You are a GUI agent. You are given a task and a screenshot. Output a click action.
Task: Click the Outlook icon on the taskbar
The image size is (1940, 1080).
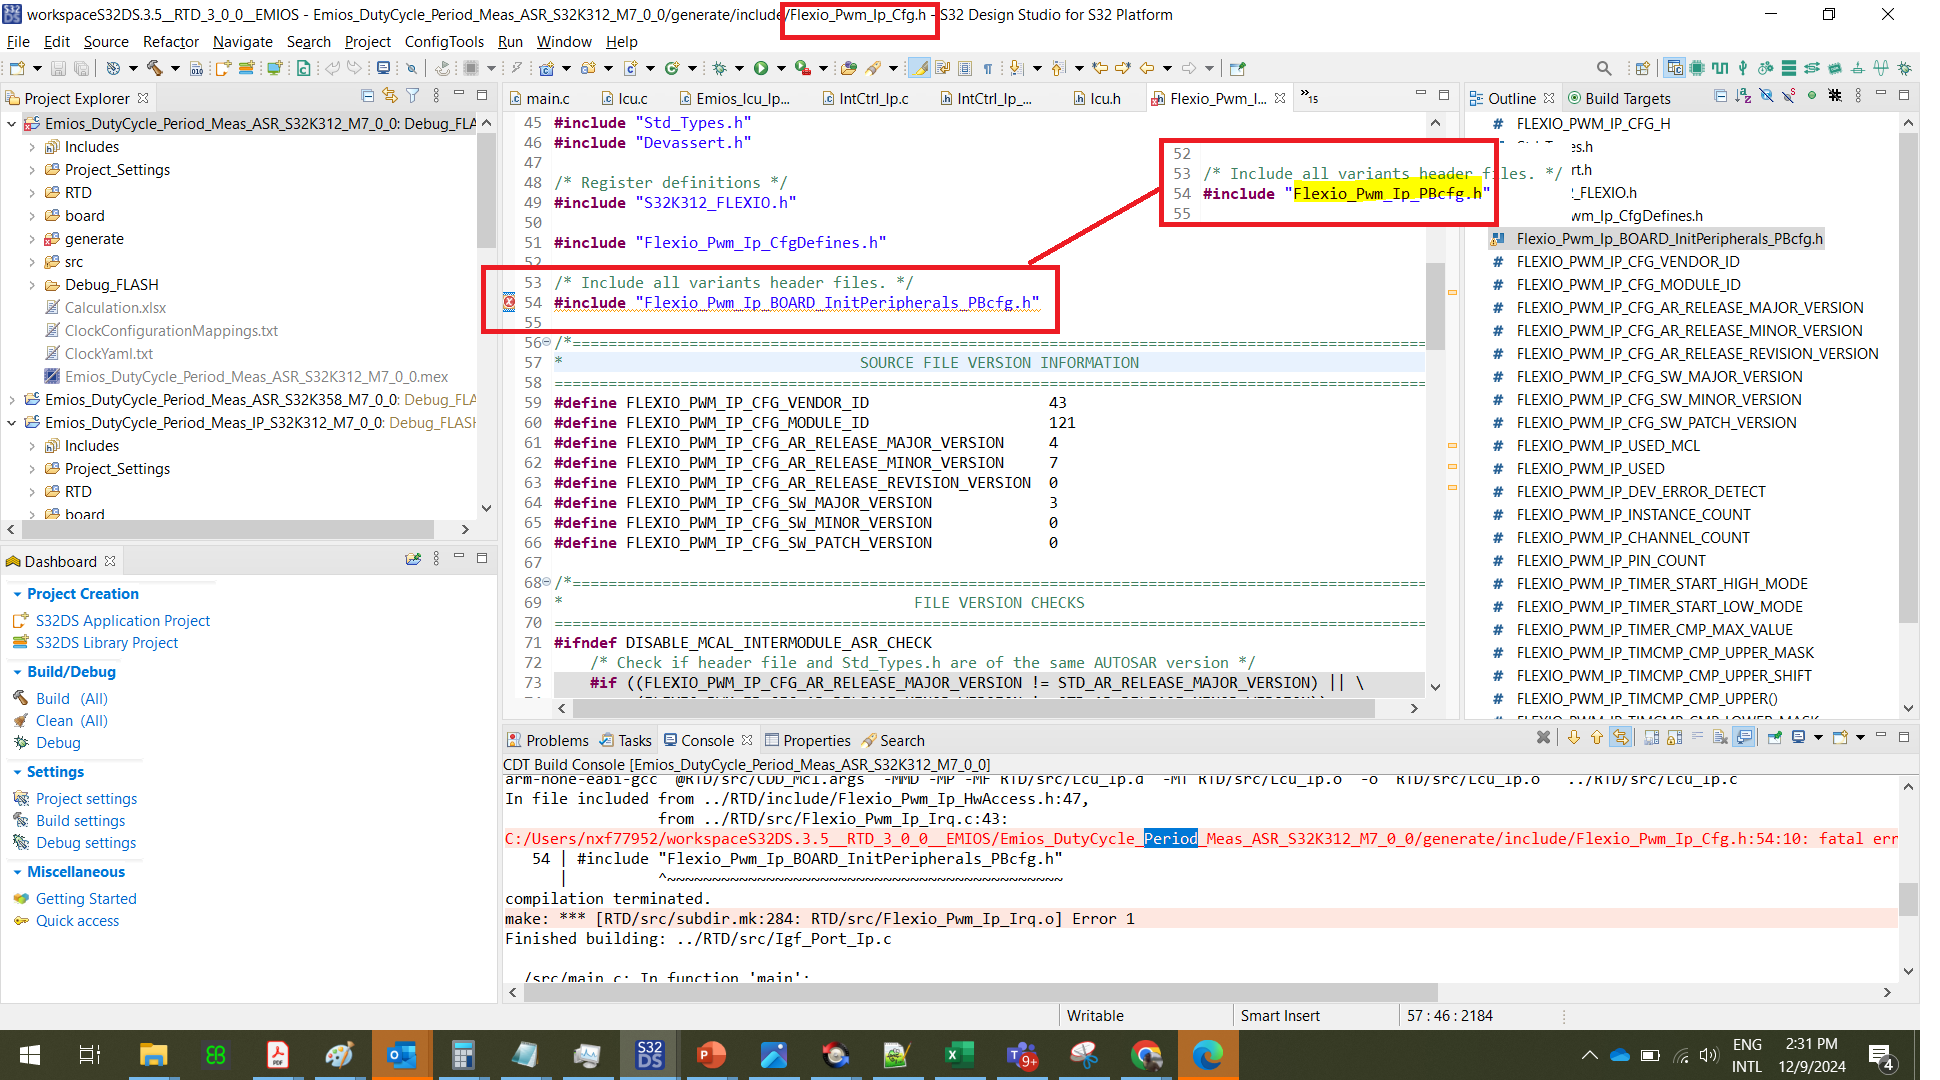click(x=402, y=1055)
